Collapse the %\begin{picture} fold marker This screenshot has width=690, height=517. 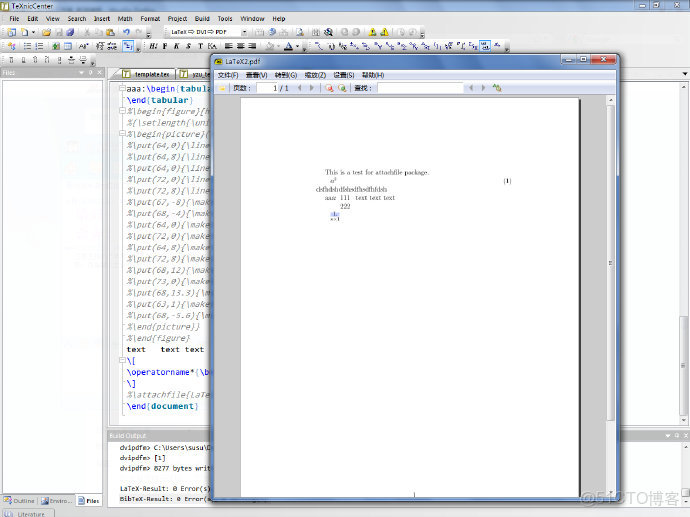(122, 134)
